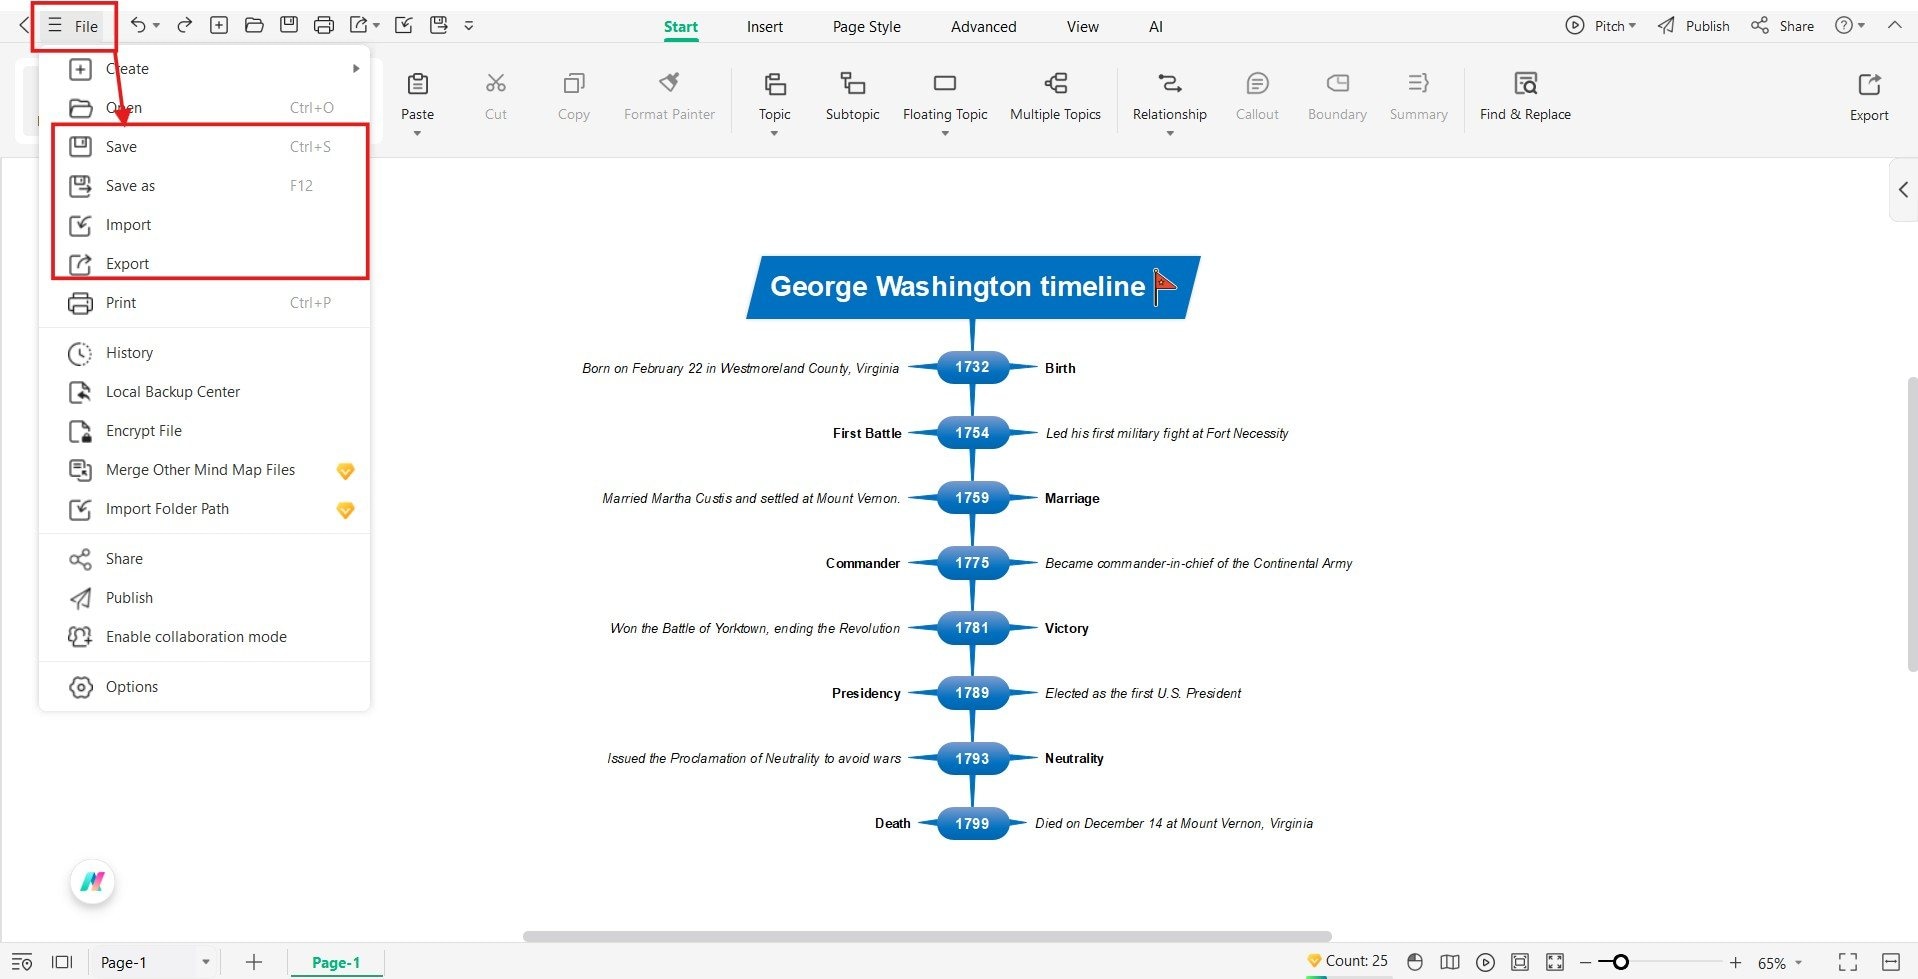Viewport: 1918px width, 979px height.
Task: Open the AI tab
Action: [x=1156, y=27]
